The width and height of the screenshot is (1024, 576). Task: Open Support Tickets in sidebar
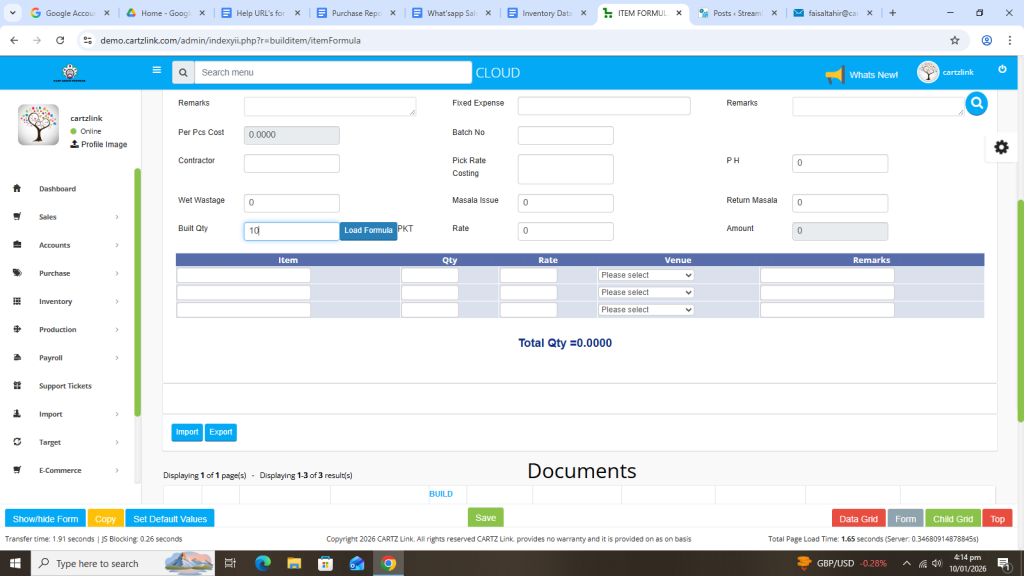(65, 386)
